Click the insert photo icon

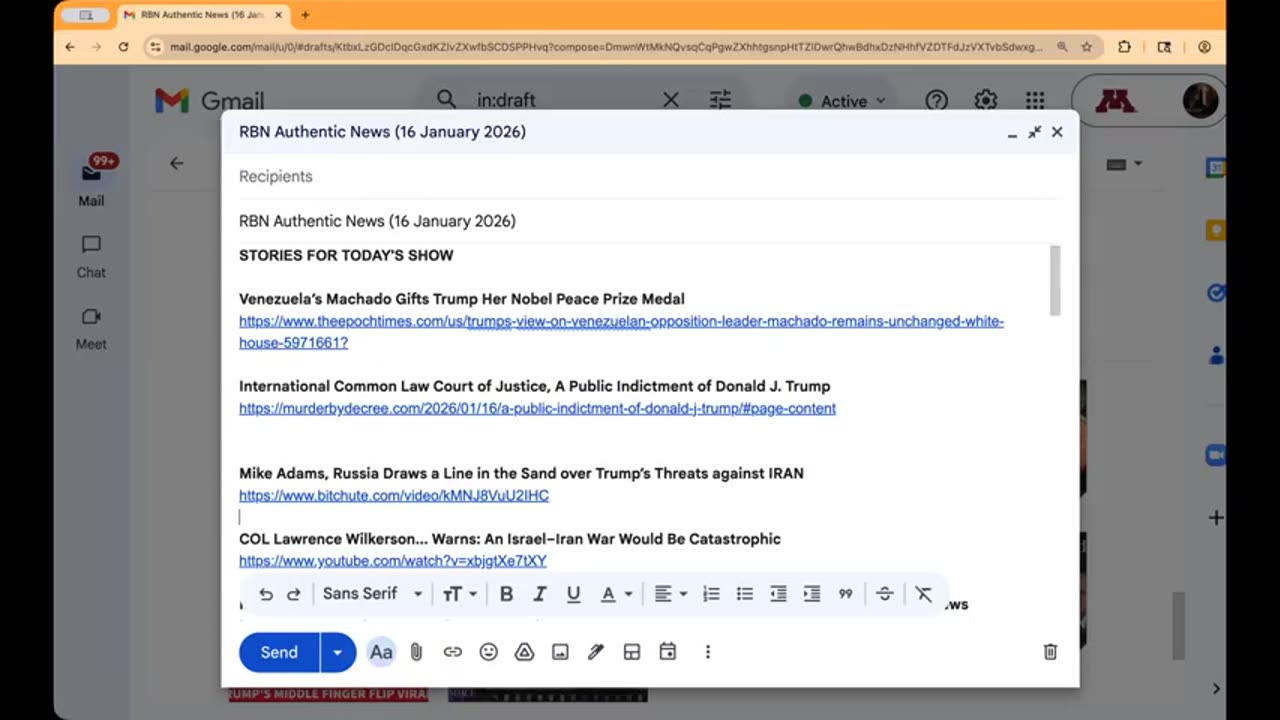[x=560, y=652]
